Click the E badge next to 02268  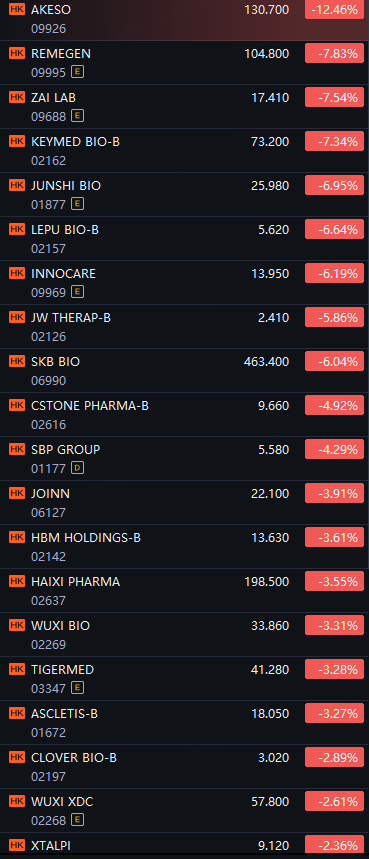(78, 820)
